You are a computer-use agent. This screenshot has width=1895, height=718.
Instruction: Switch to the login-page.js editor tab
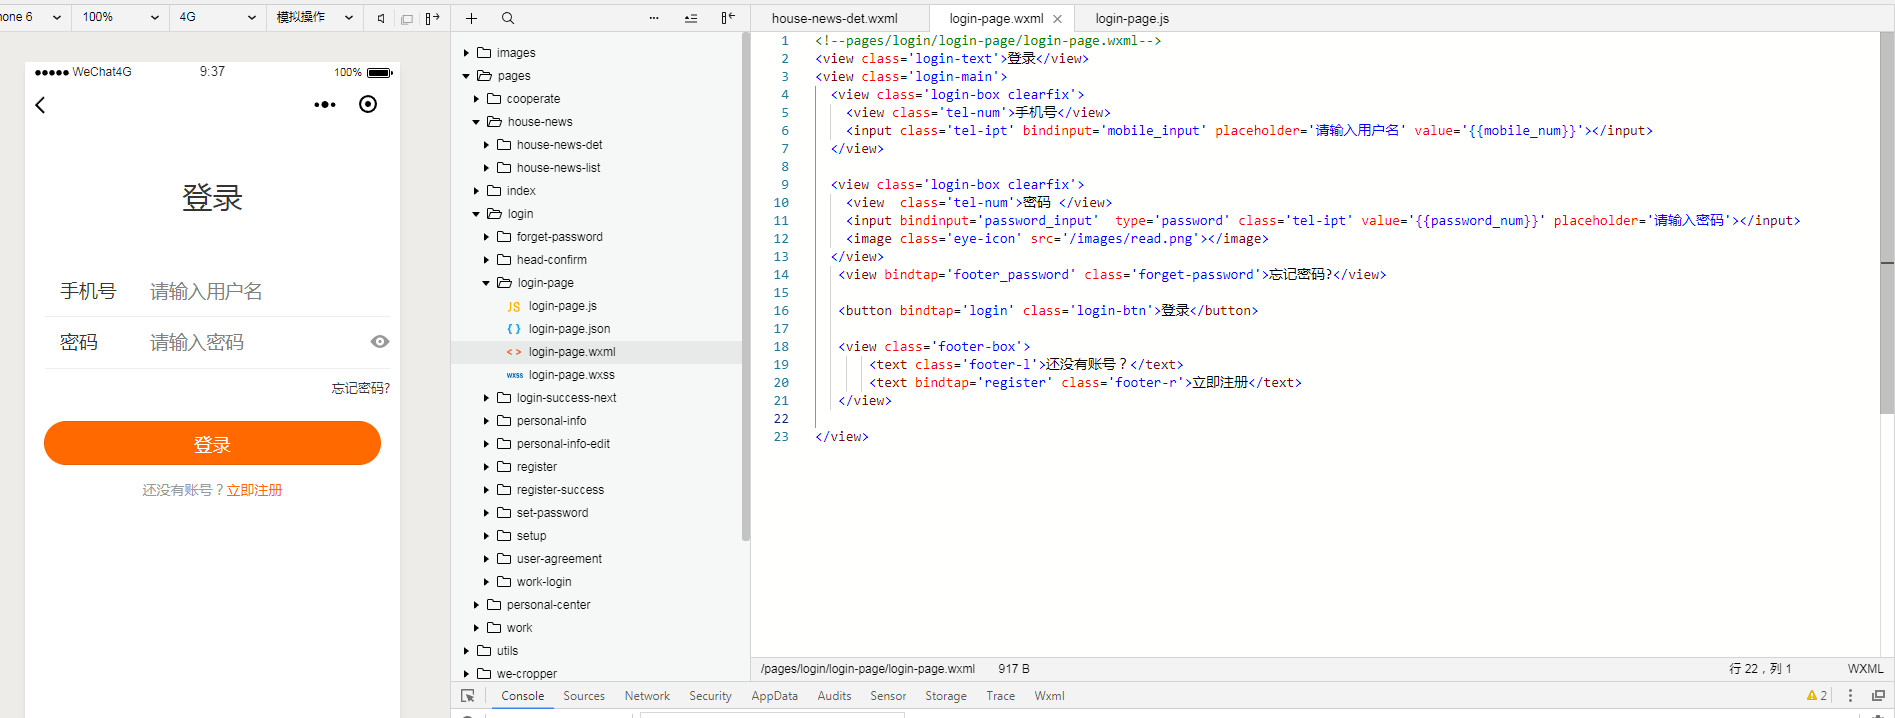click(x=1131, y=18)
